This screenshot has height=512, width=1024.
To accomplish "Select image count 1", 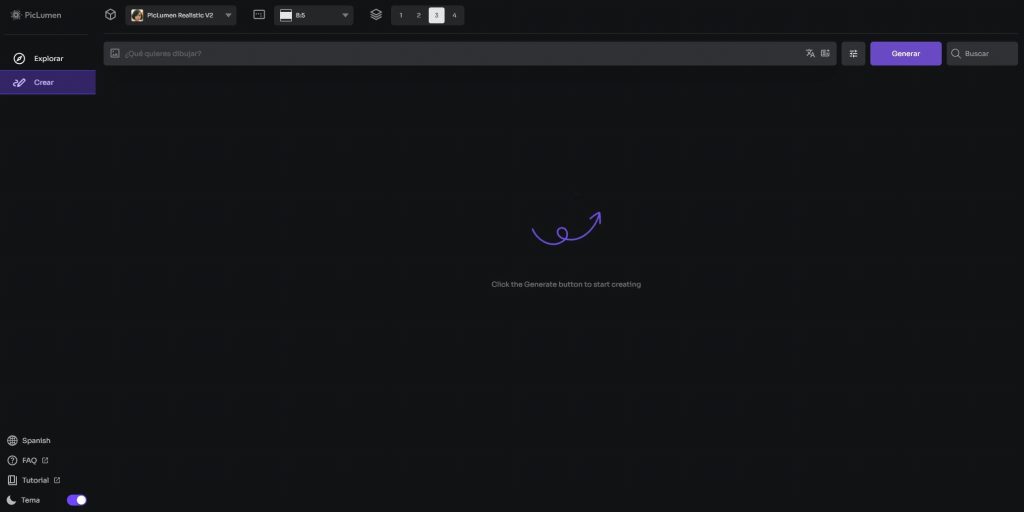I will (x=401, y=15).
